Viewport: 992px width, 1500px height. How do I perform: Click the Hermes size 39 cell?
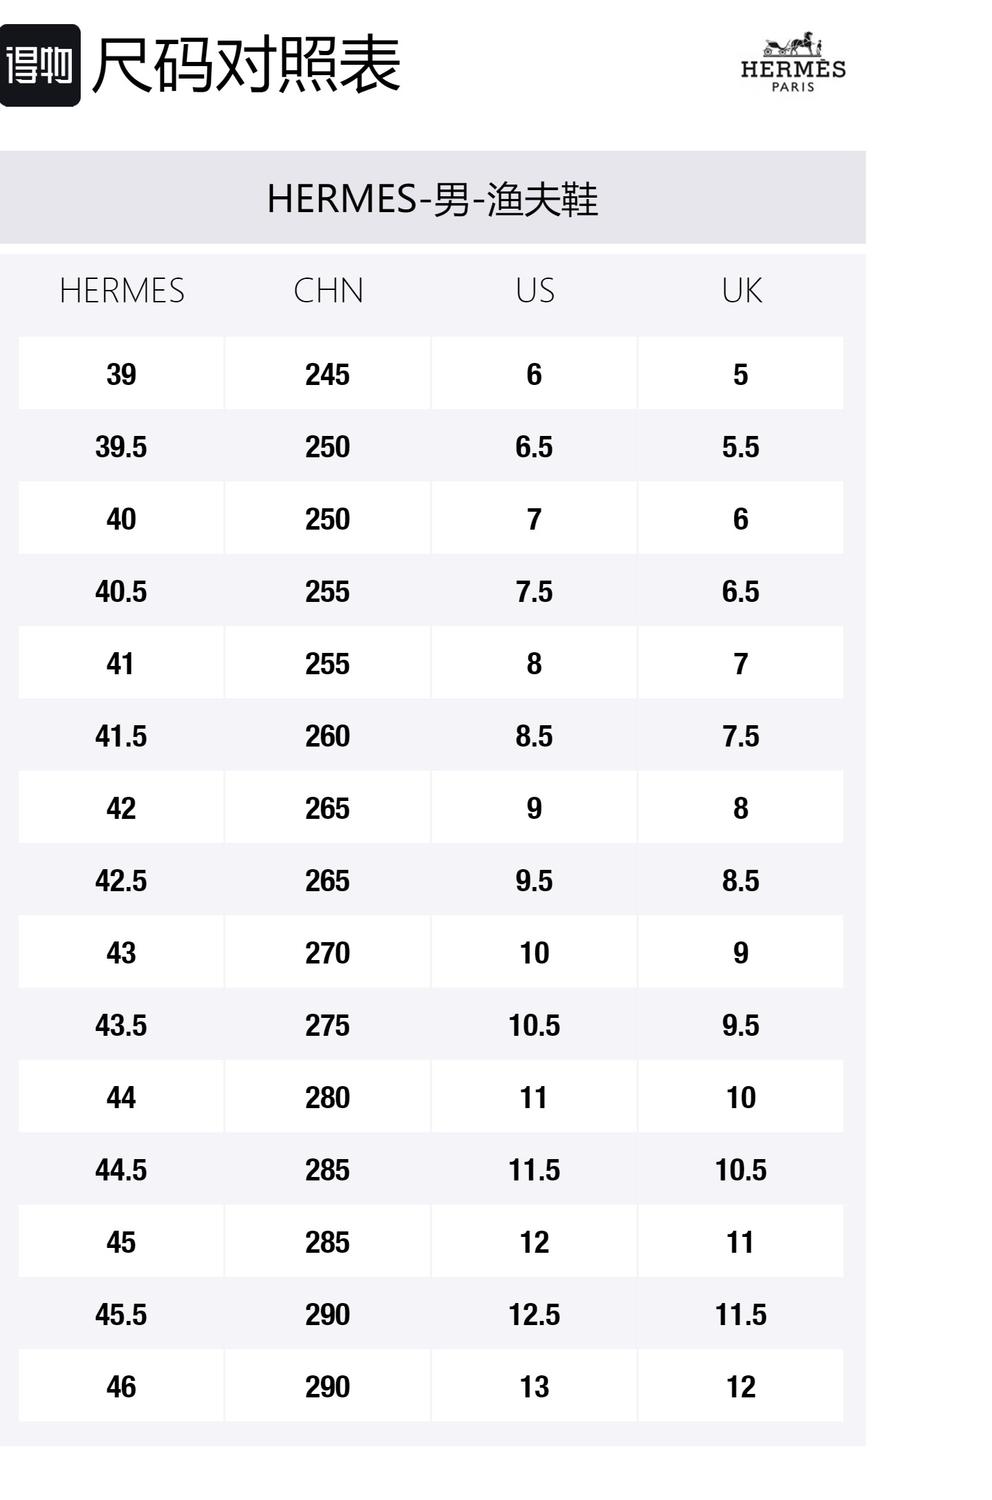point(121,374)
